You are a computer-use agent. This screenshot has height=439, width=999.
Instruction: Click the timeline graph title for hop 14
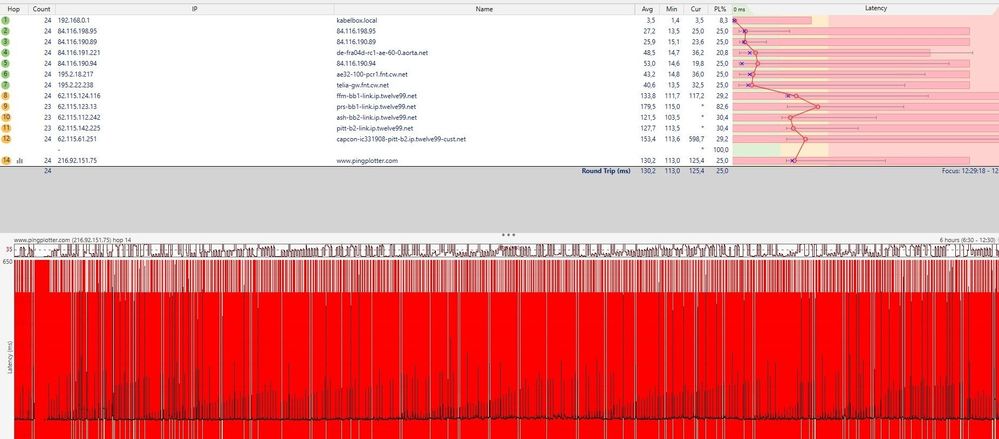pyautogui.click(x=73, y=240)
